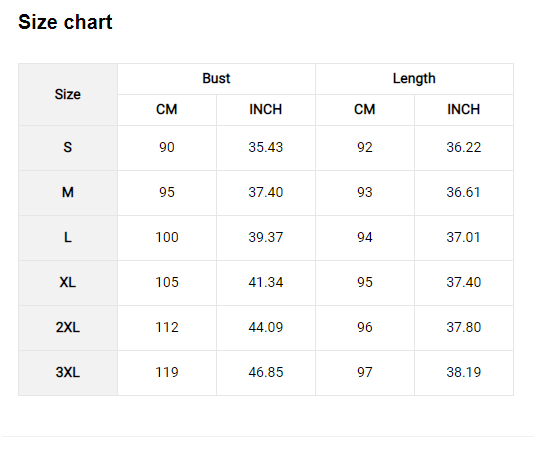Click the bust value 119 cm
This screenshot has width=534, height=449.
coord(167,372)
